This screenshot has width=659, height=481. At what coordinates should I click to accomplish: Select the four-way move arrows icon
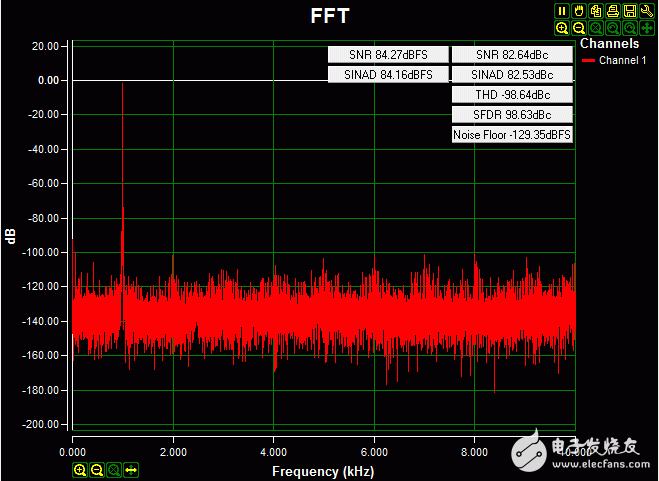point(647,28)
